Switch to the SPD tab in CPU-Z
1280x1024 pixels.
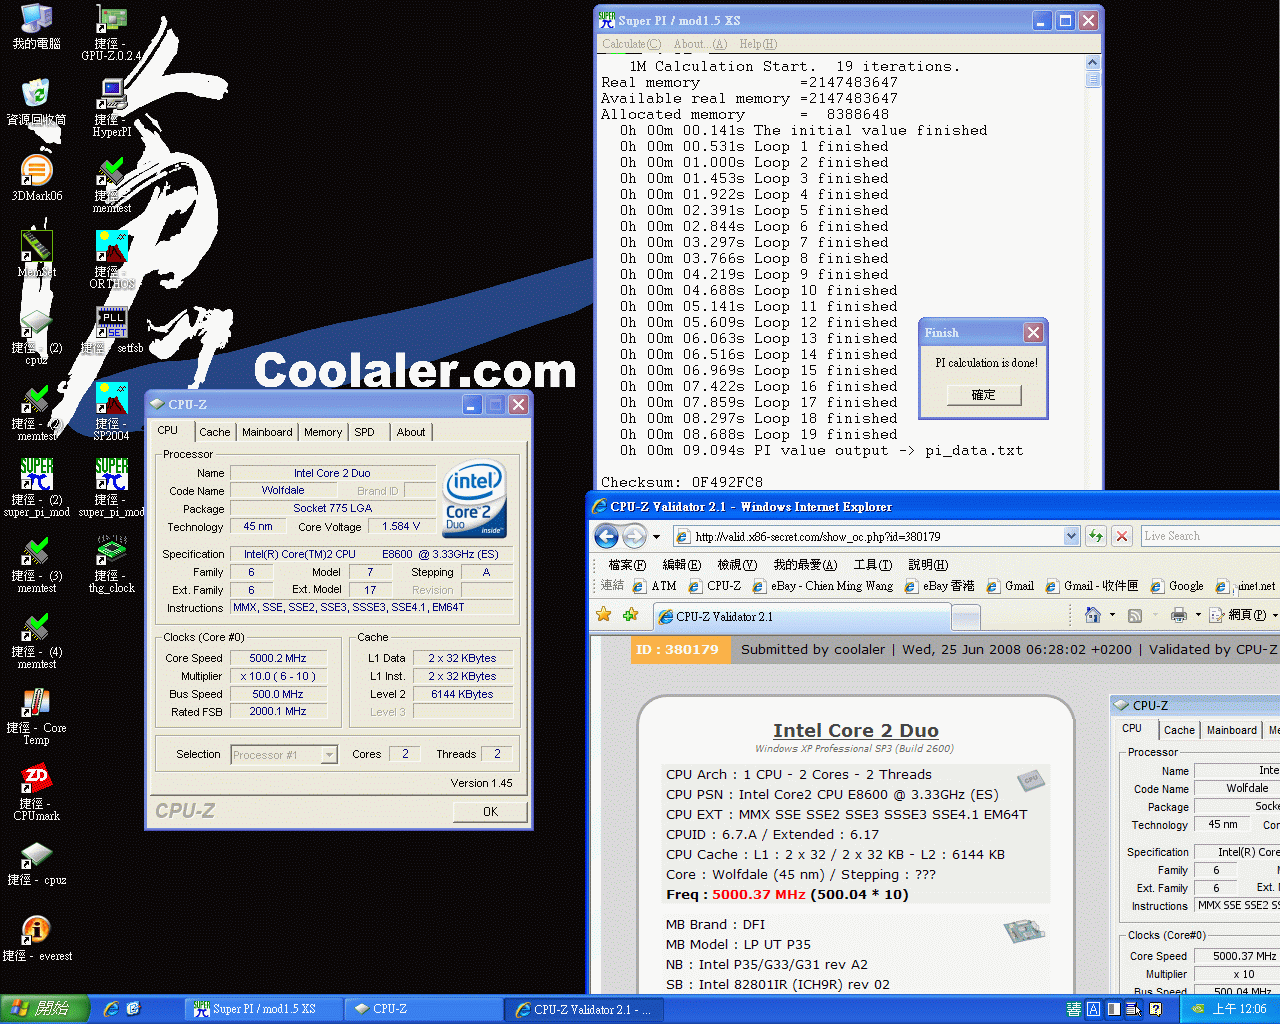[365, 432]
